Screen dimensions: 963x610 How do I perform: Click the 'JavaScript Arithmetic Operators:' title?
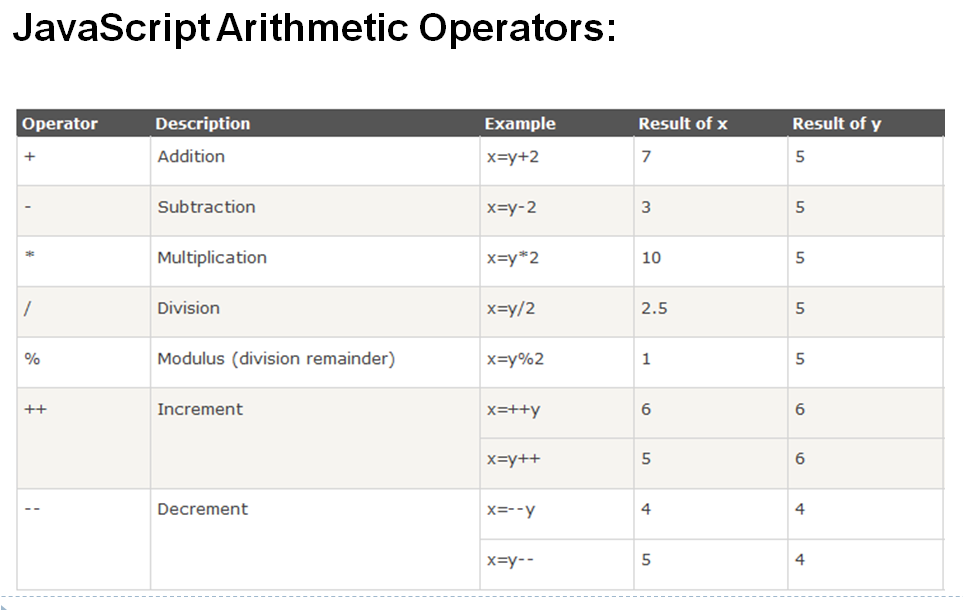[313, 28]
